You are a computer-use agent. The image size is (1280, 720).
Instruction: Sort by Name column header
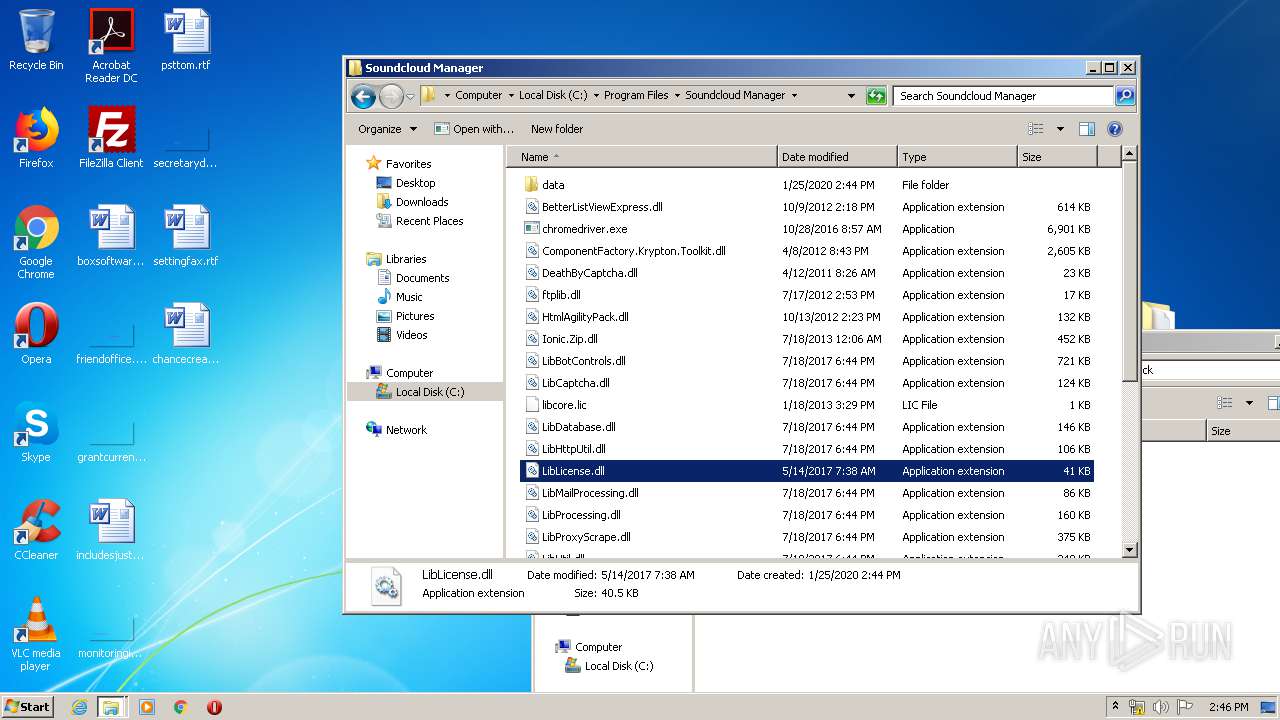click(x=642, y=157)
